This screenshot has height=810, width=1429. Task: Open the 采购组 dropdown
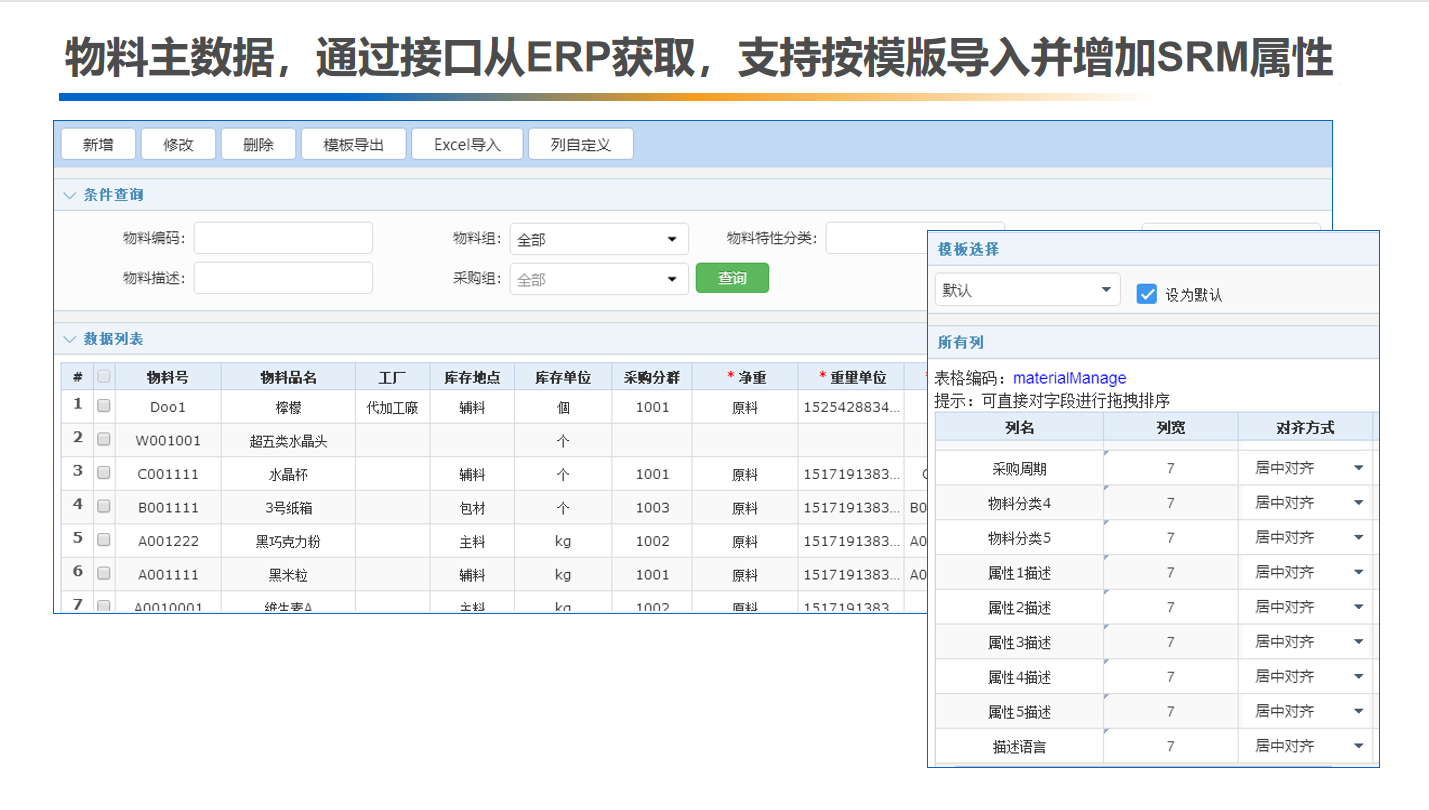(x=598, y=279)
